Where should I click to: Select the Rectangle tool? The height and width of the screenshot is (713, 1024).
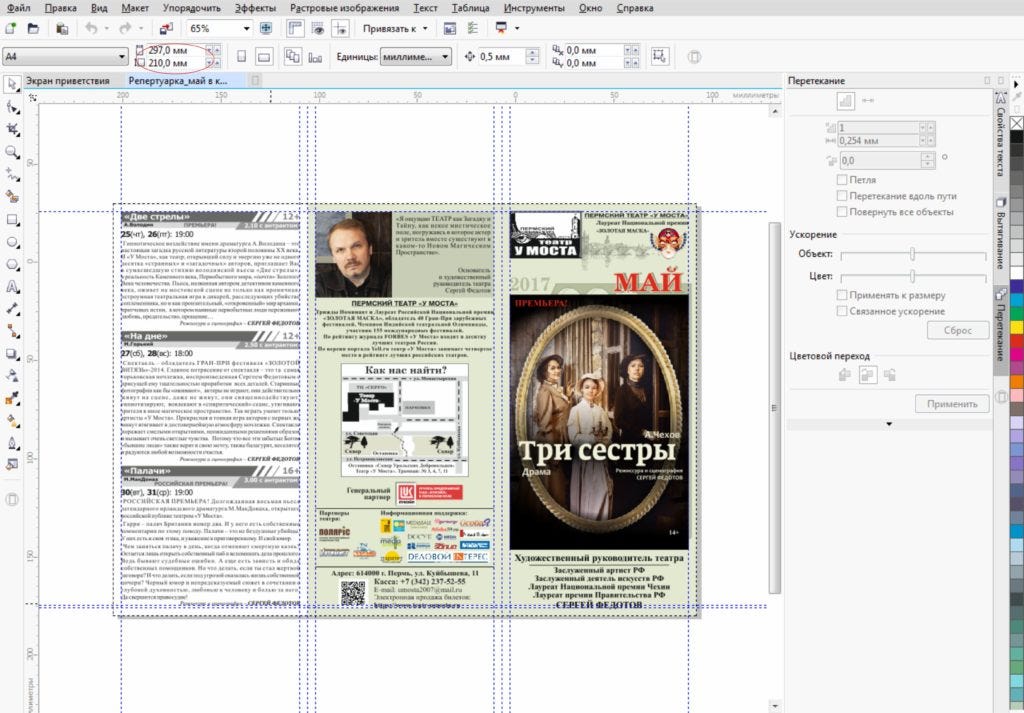point(12,219)
